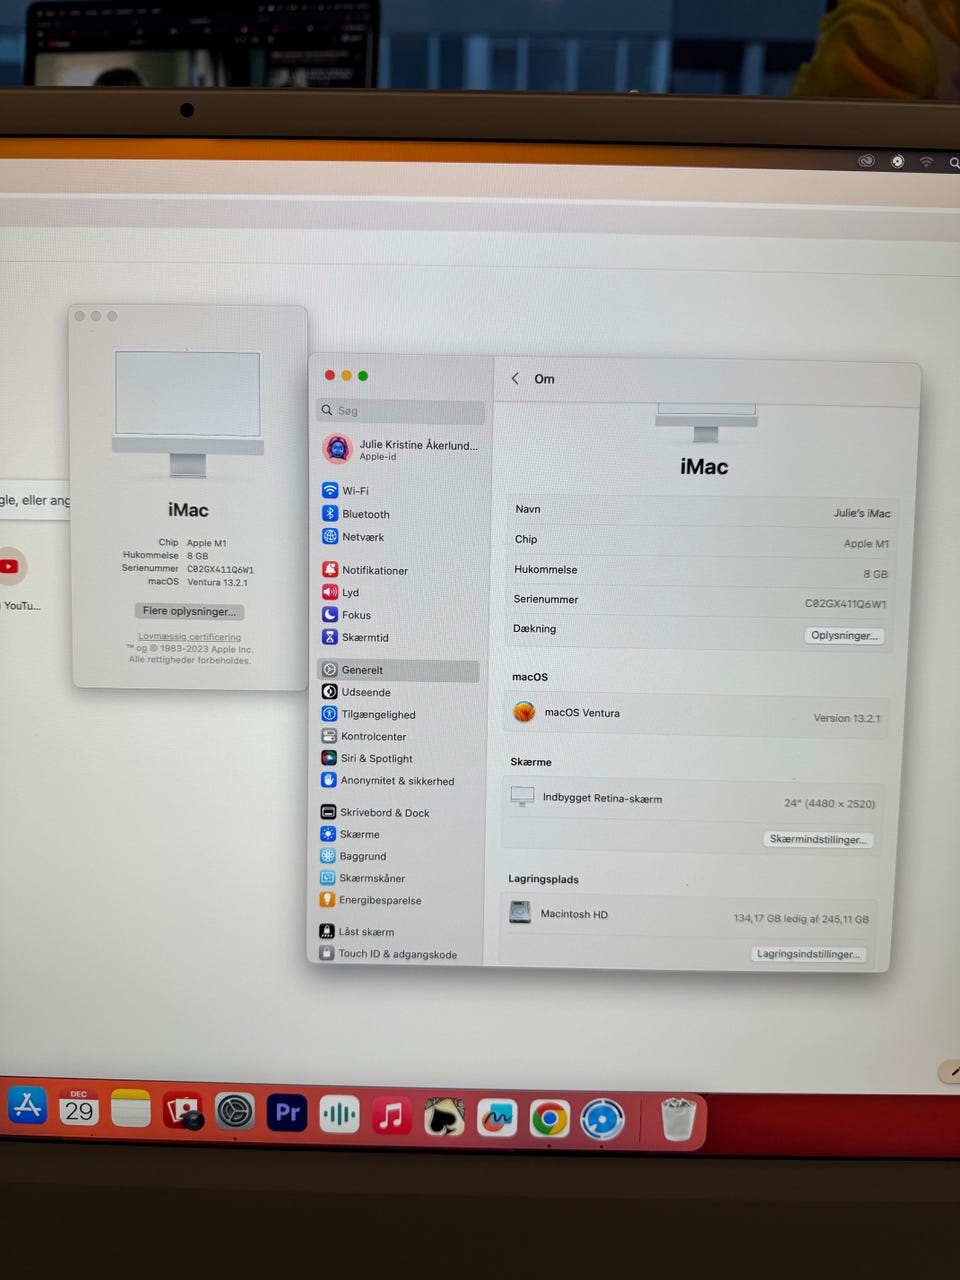Open the Solitaire card game in the Dock

[x=444, y=1117]
